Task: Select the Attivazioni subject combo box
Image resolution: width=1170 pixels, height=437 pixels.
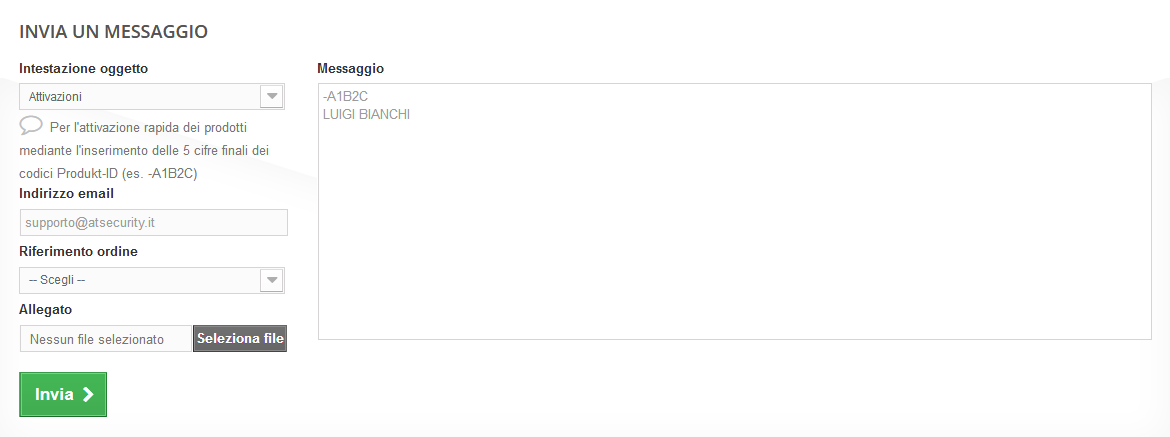Action: pos(151,97)
